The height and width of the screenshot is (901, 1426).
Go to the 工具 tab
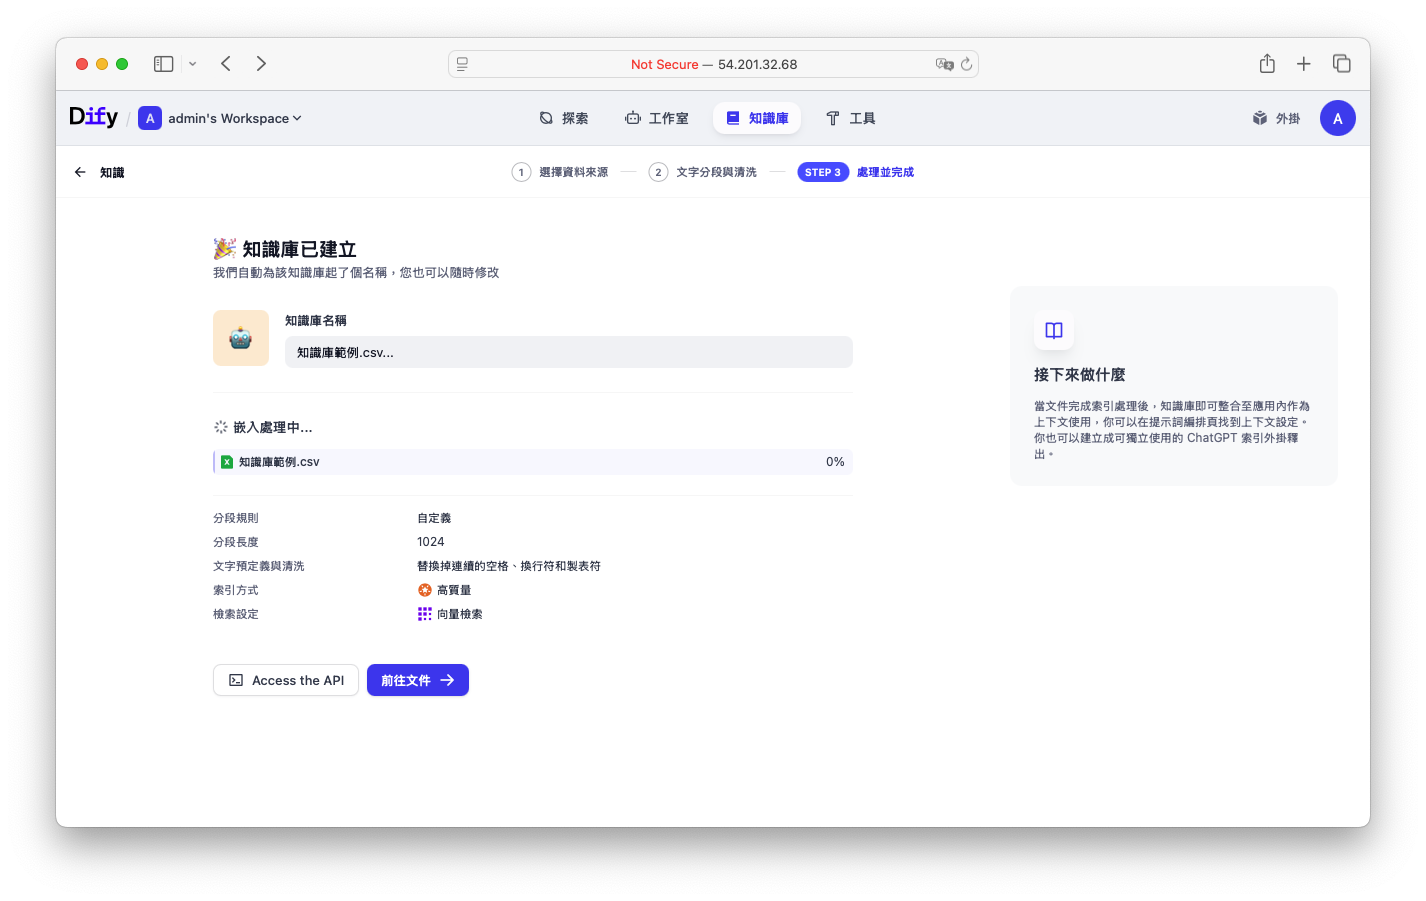[850, 118]
